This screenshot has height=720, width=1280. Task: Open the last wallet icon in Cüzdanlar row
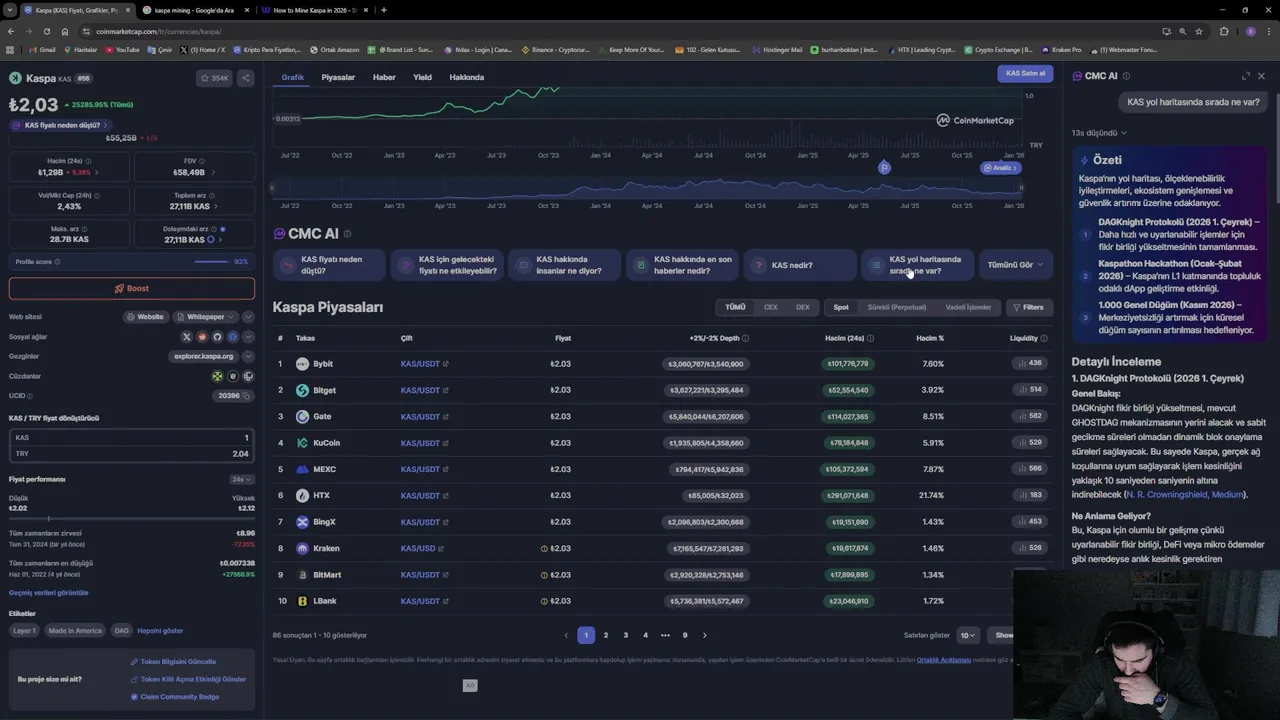click(x=248, y=376)
